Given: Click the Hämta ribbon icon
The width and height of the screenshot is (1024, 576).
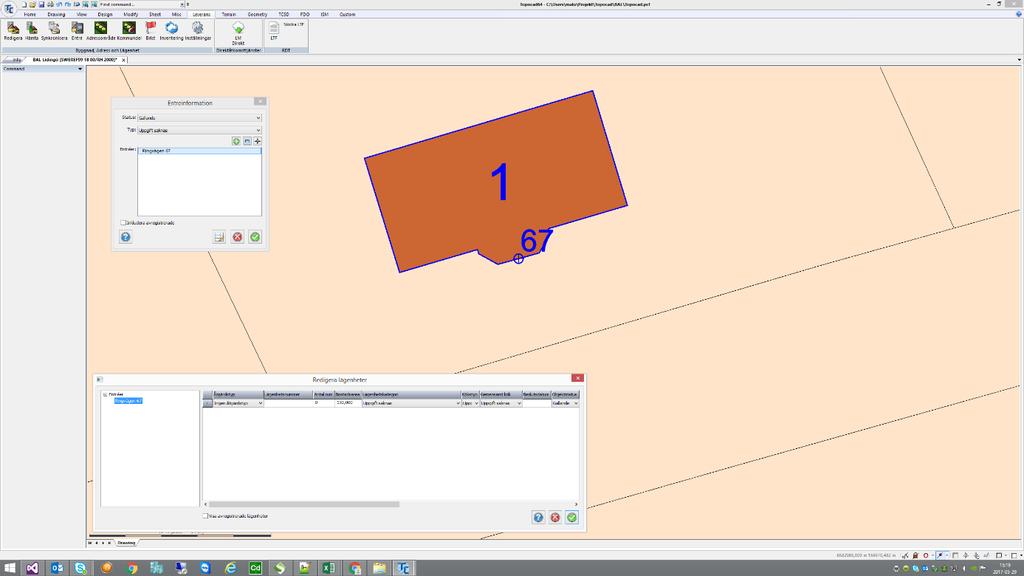Looking at the screenshot, I should pos(32,31).
